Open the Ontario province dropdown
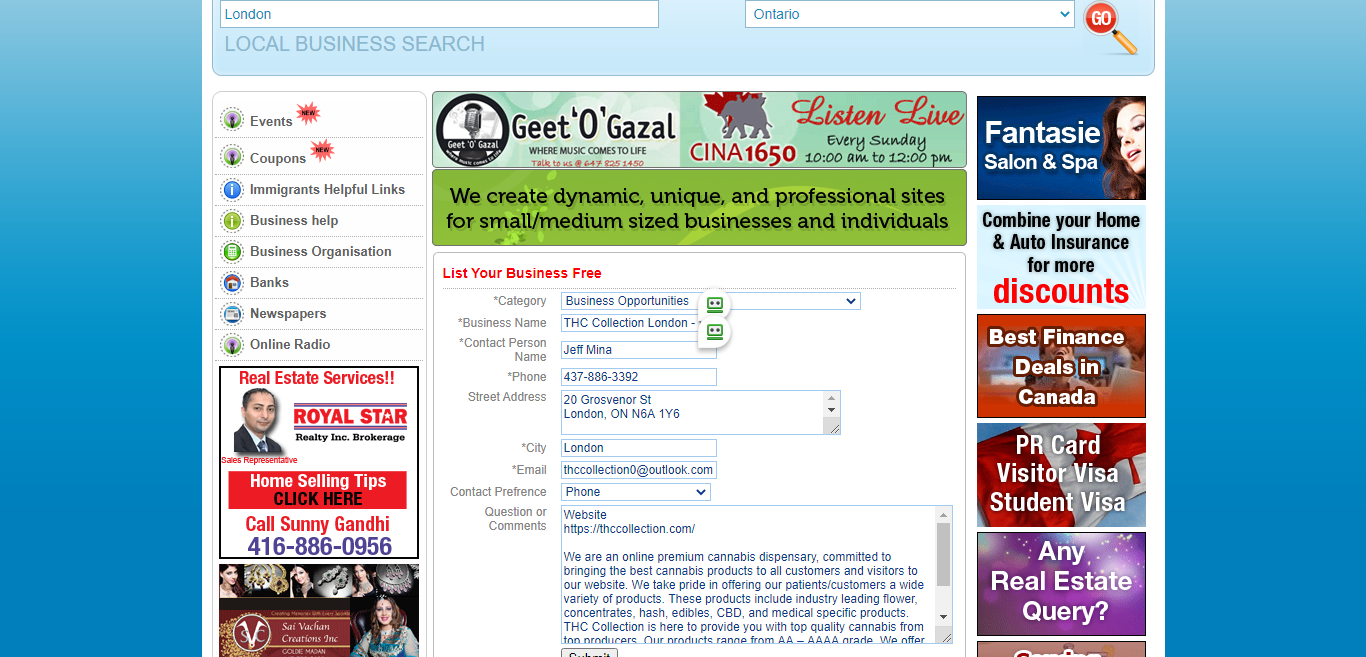The height and width of the screenshot is (657, 1366). (909, 14)
